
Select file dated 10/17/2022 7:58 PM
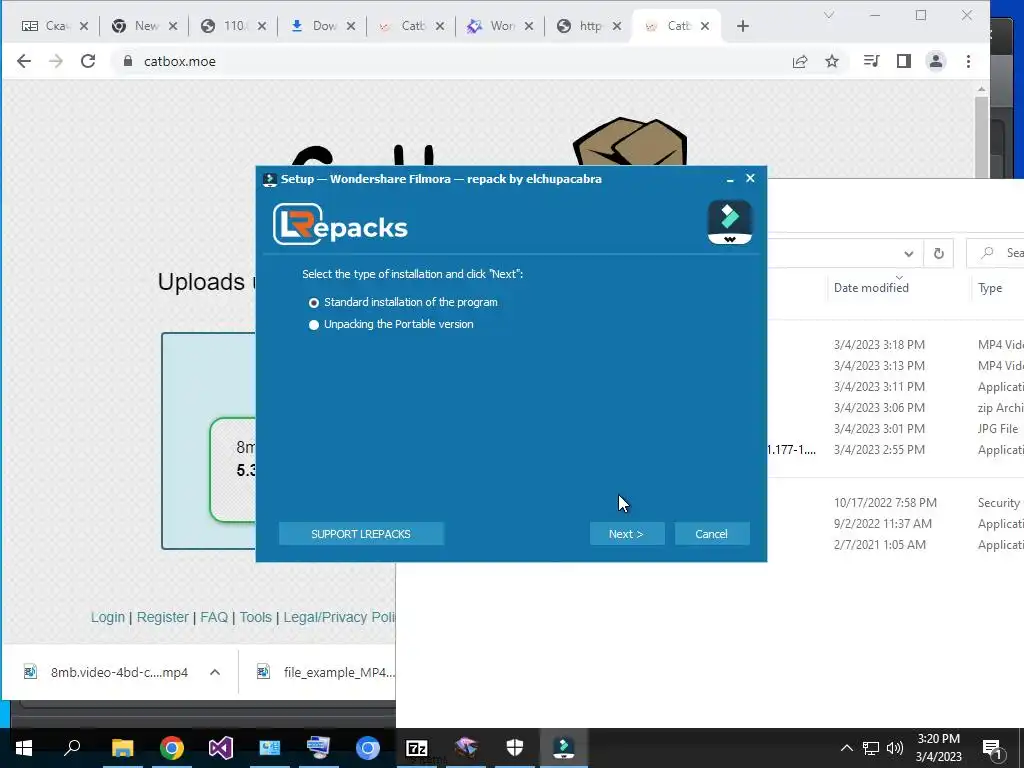pyautogui.click(x=885, y=503)
